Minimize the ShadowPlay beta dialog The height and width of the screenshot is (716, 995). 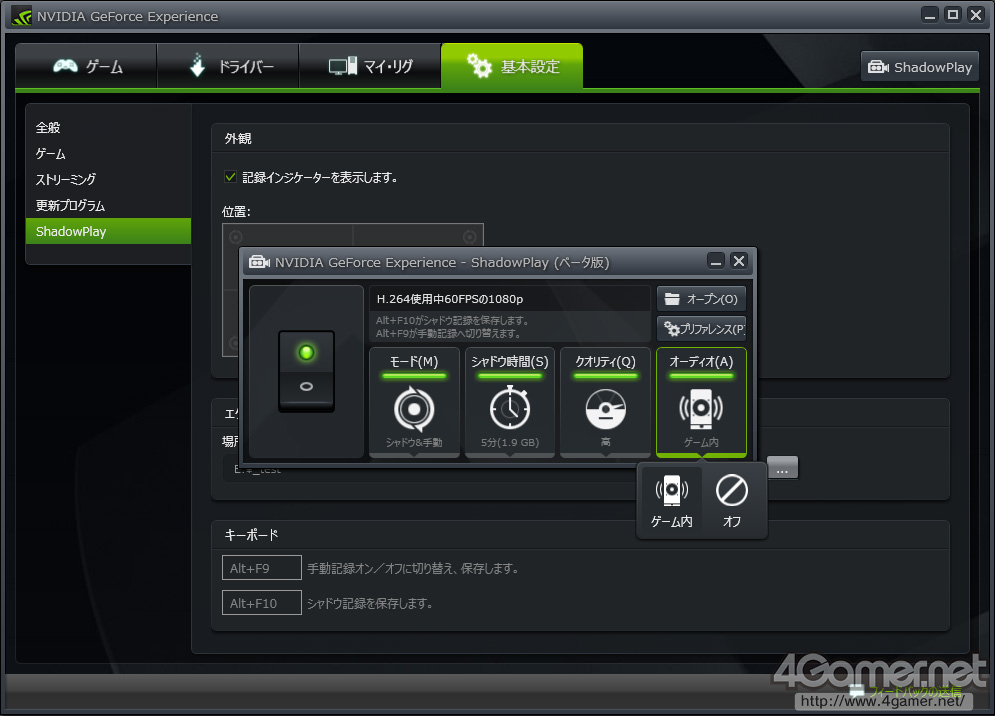tap(716, 261)
